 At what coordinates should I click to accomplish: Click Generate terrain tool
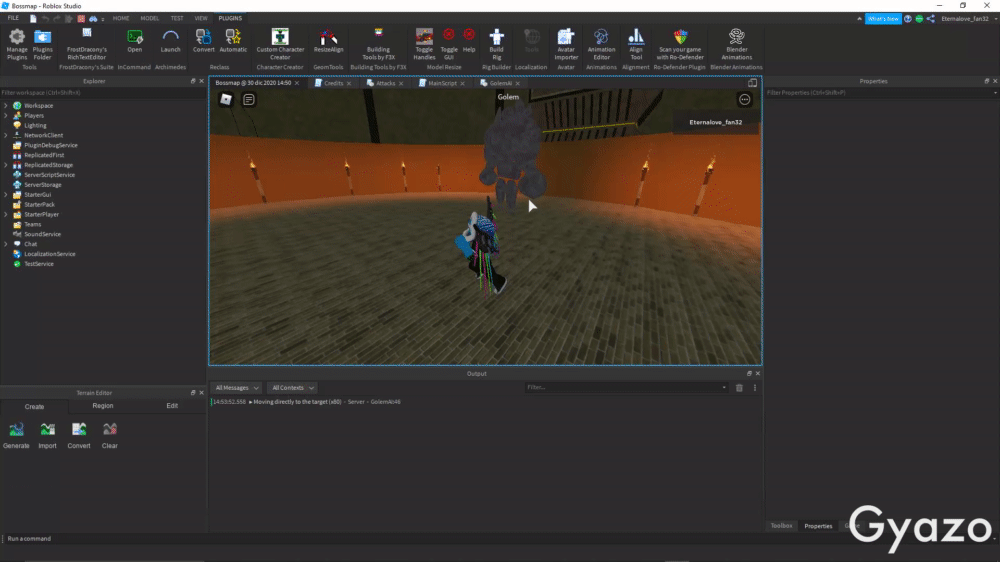16,435
